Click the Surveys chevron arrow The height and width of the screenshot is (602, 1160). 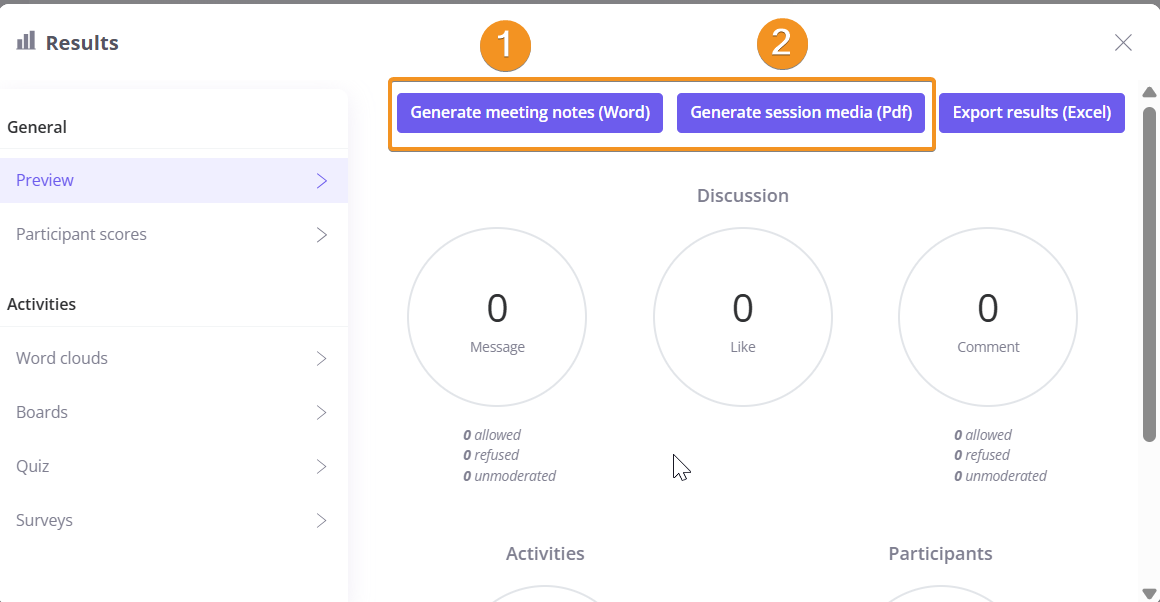pyautogui.click(x=322, y=521)
